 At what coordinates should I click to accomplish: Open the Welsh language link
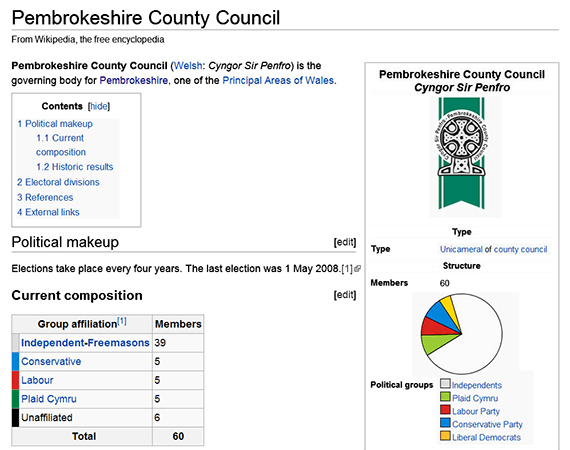click(x=188, y=66)
